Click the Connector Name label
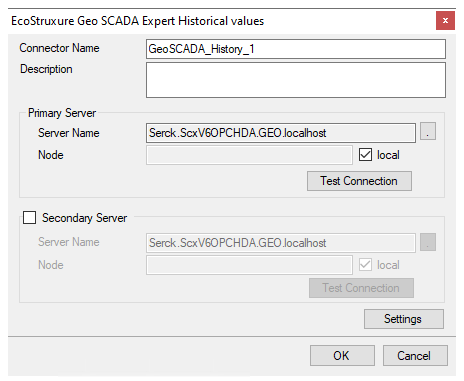The width and height of the screenshot is (464, 381). [x=59, y=48]
